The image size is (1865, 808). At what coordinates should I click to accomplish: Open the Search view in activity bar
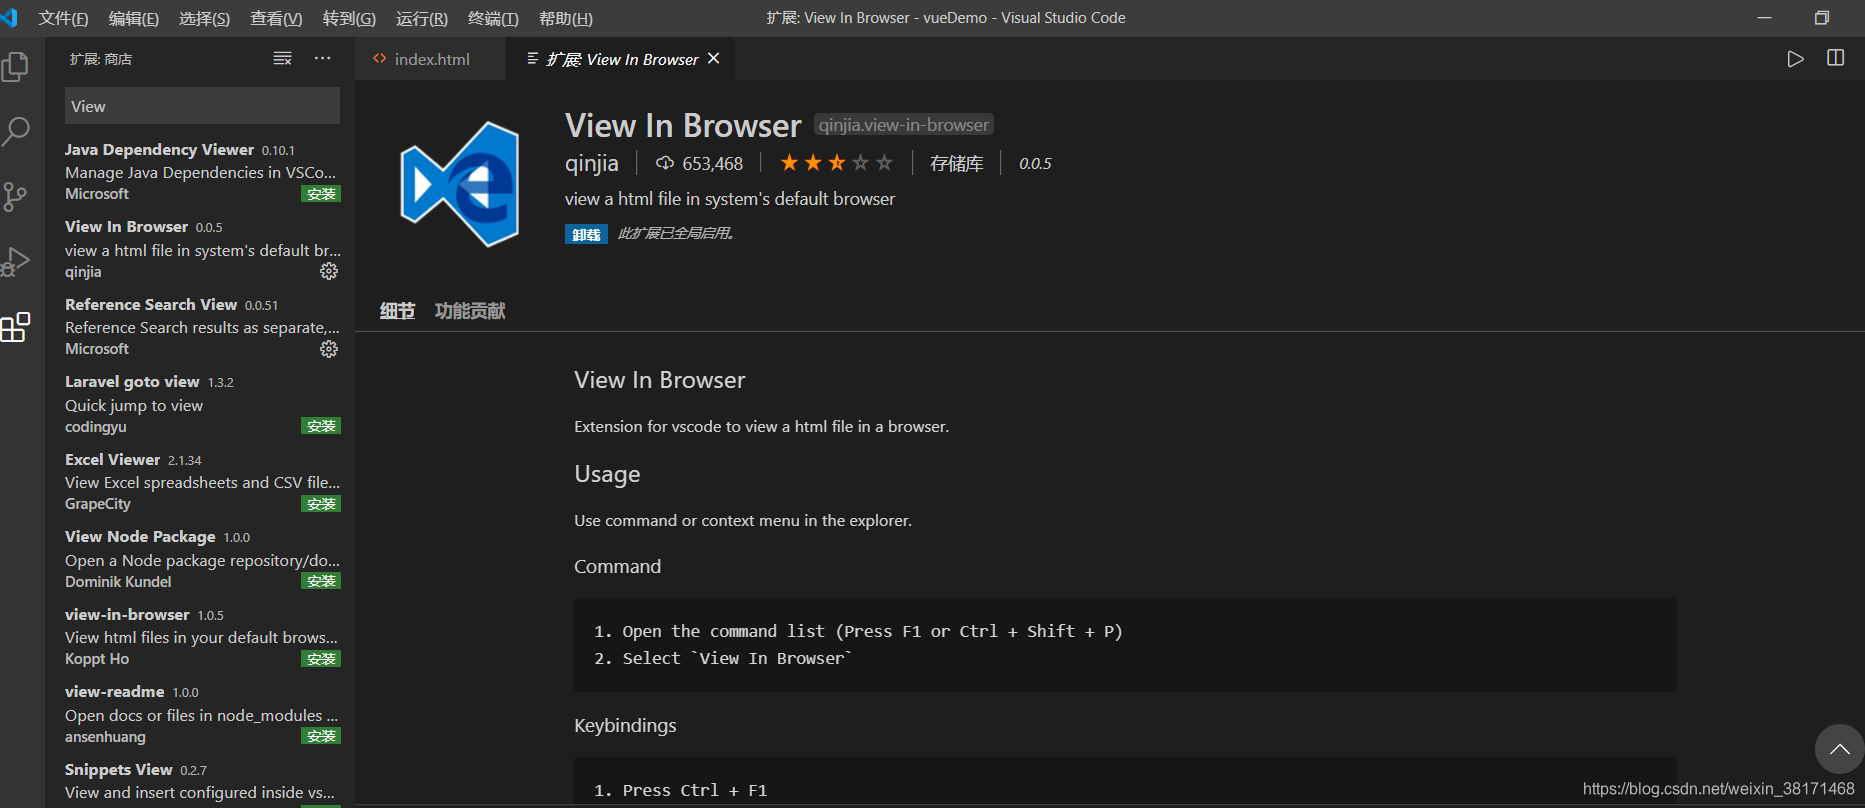[15, 131]
